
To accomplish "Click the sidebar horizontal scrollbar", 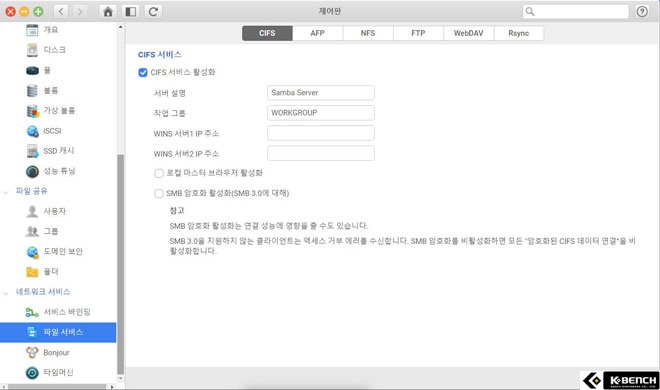I will tap(57, 387).
